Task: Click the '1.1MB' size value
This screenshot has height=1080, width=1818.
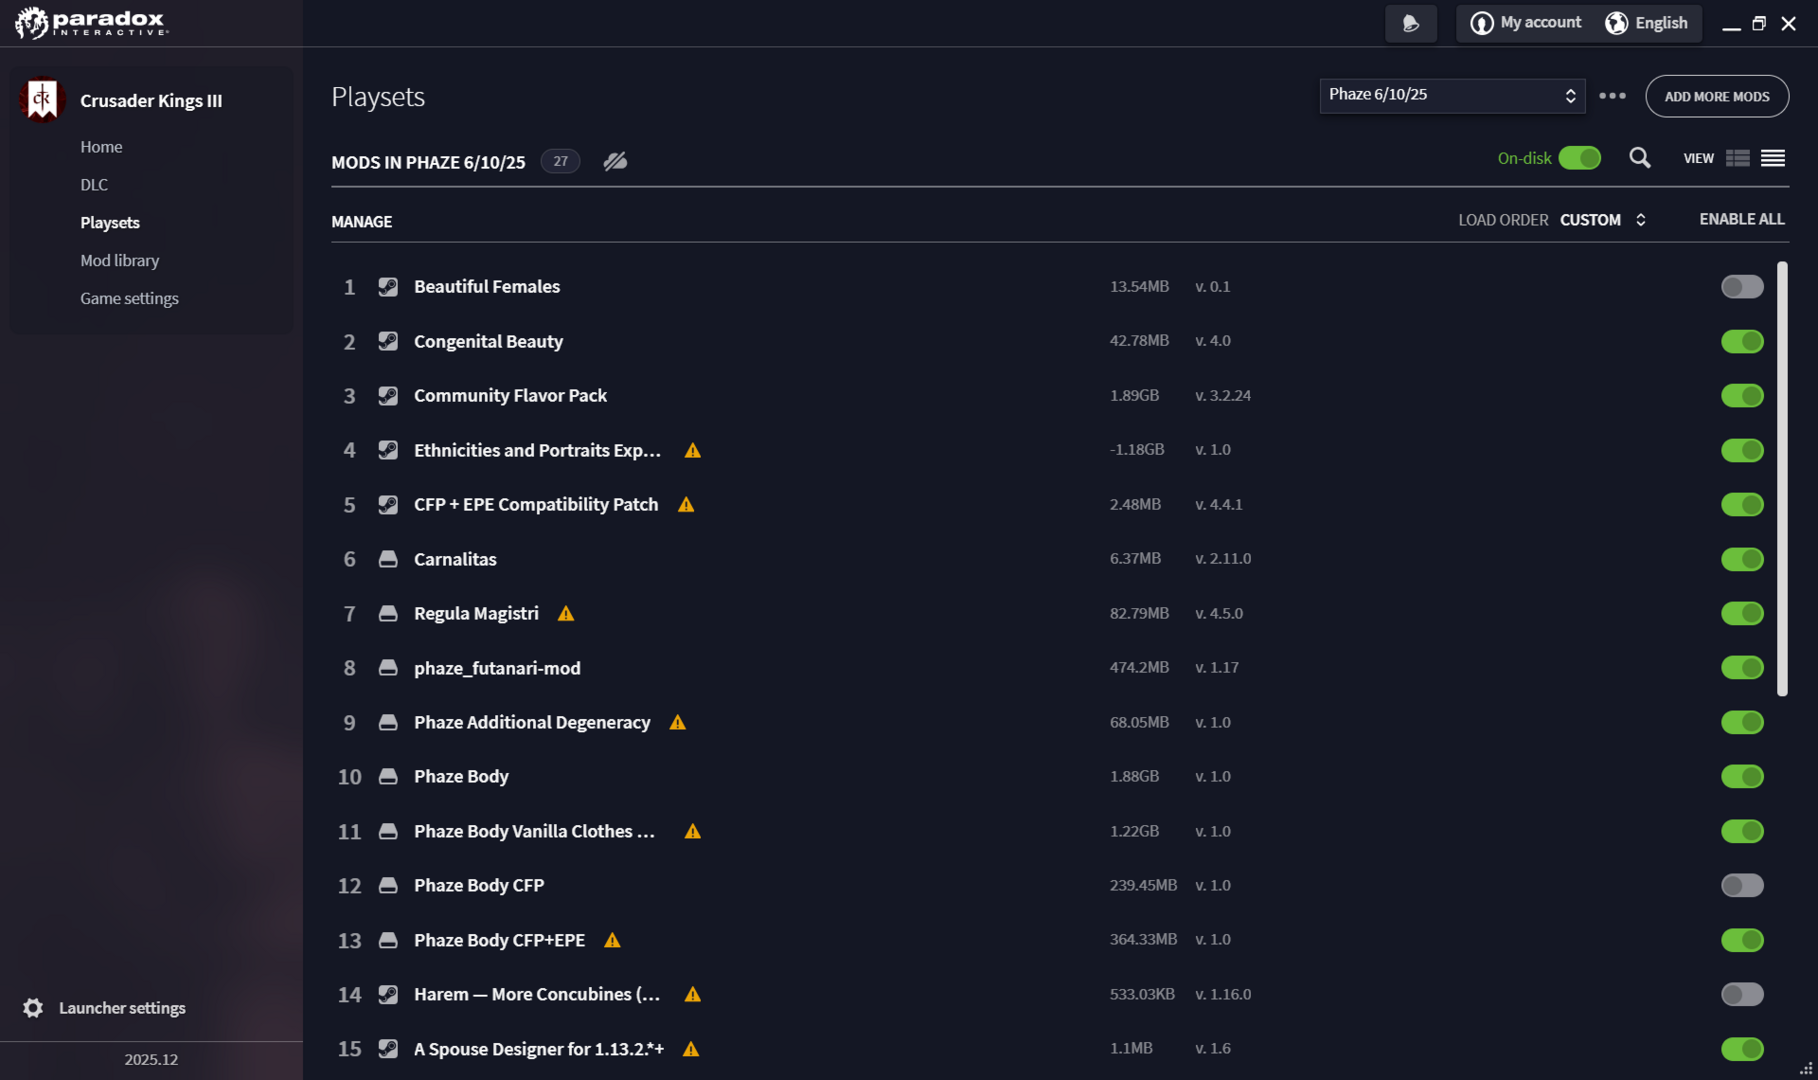Action: coord(1131,1049)
